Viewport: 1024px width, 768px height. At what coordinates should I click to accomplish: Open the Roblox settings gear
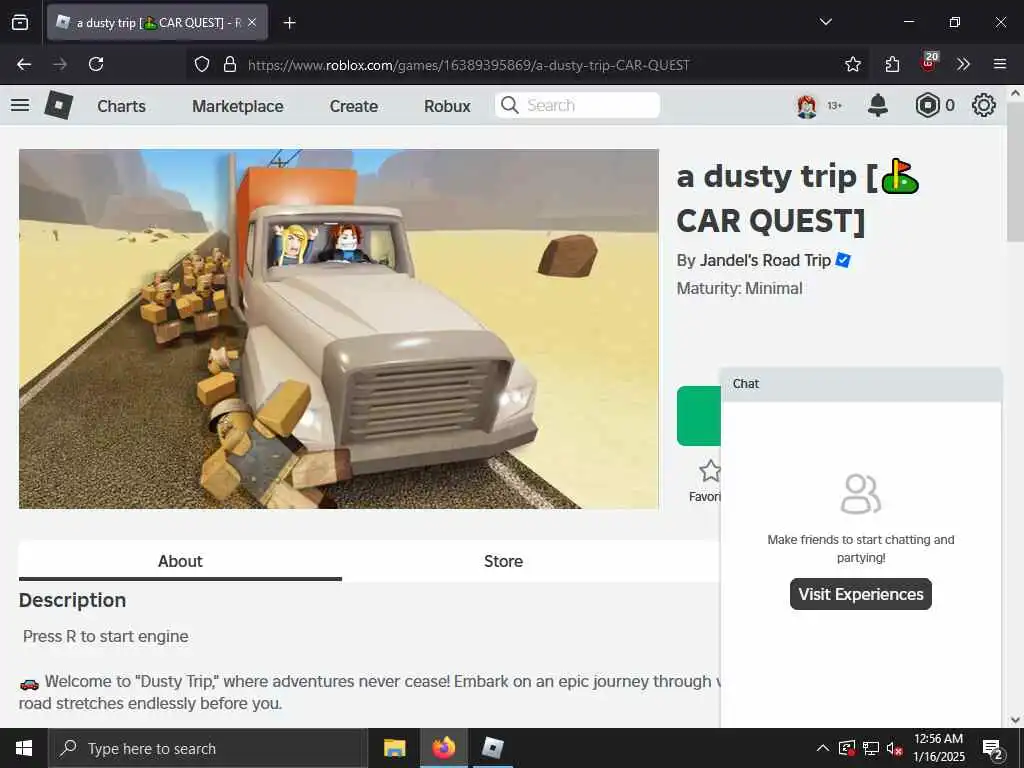[984, 105]
